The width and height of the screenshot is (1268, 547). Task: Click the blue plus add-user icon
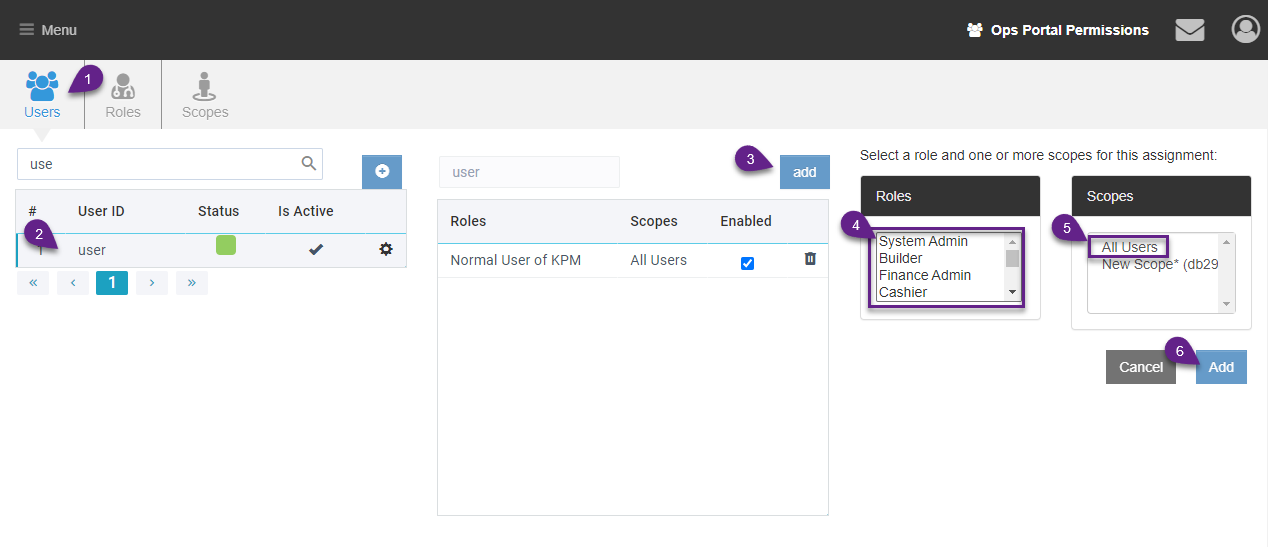[382, 172]
